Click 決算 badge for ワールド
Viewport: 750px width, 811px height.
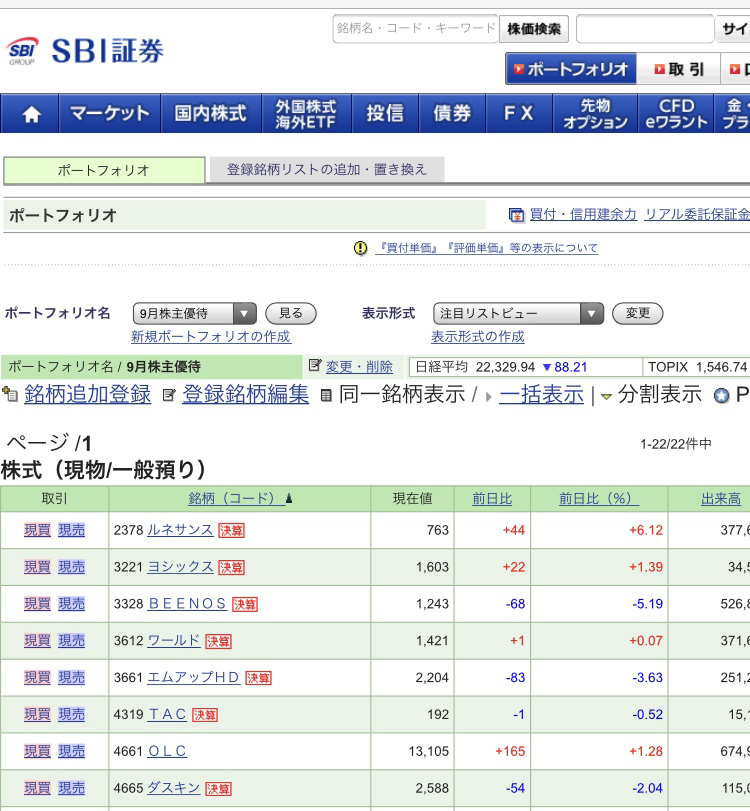[x=218, y=641]
